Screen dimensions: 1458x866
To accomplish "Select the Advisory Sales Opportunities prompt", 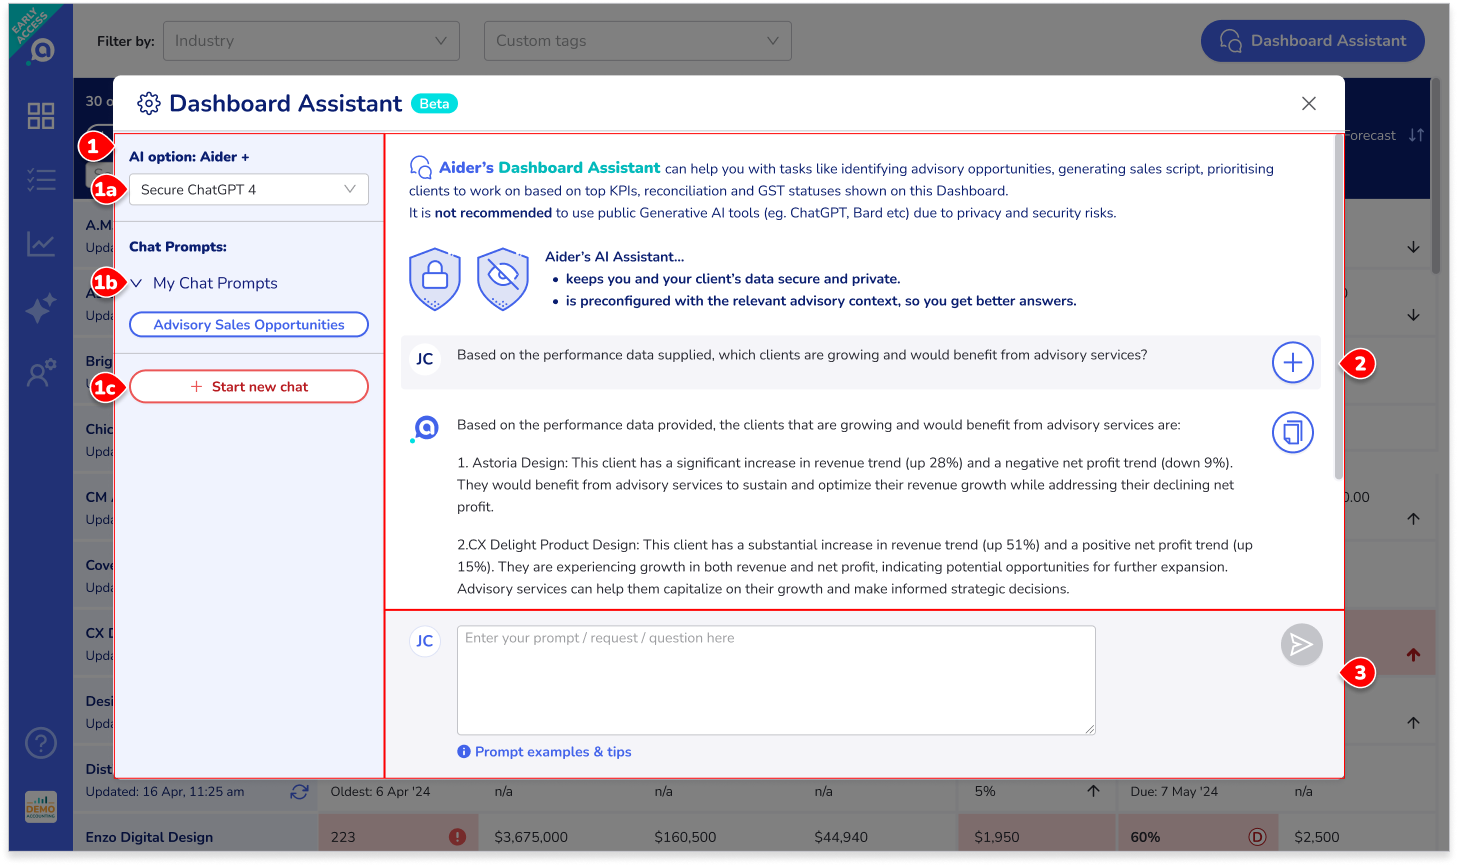I will [248, 325].
